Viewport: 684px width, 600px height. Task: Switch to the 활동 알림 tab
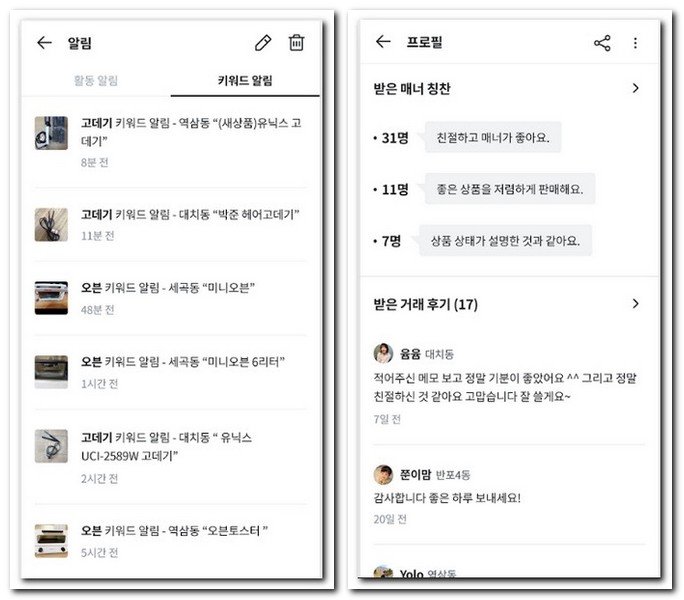coord(96,80)
